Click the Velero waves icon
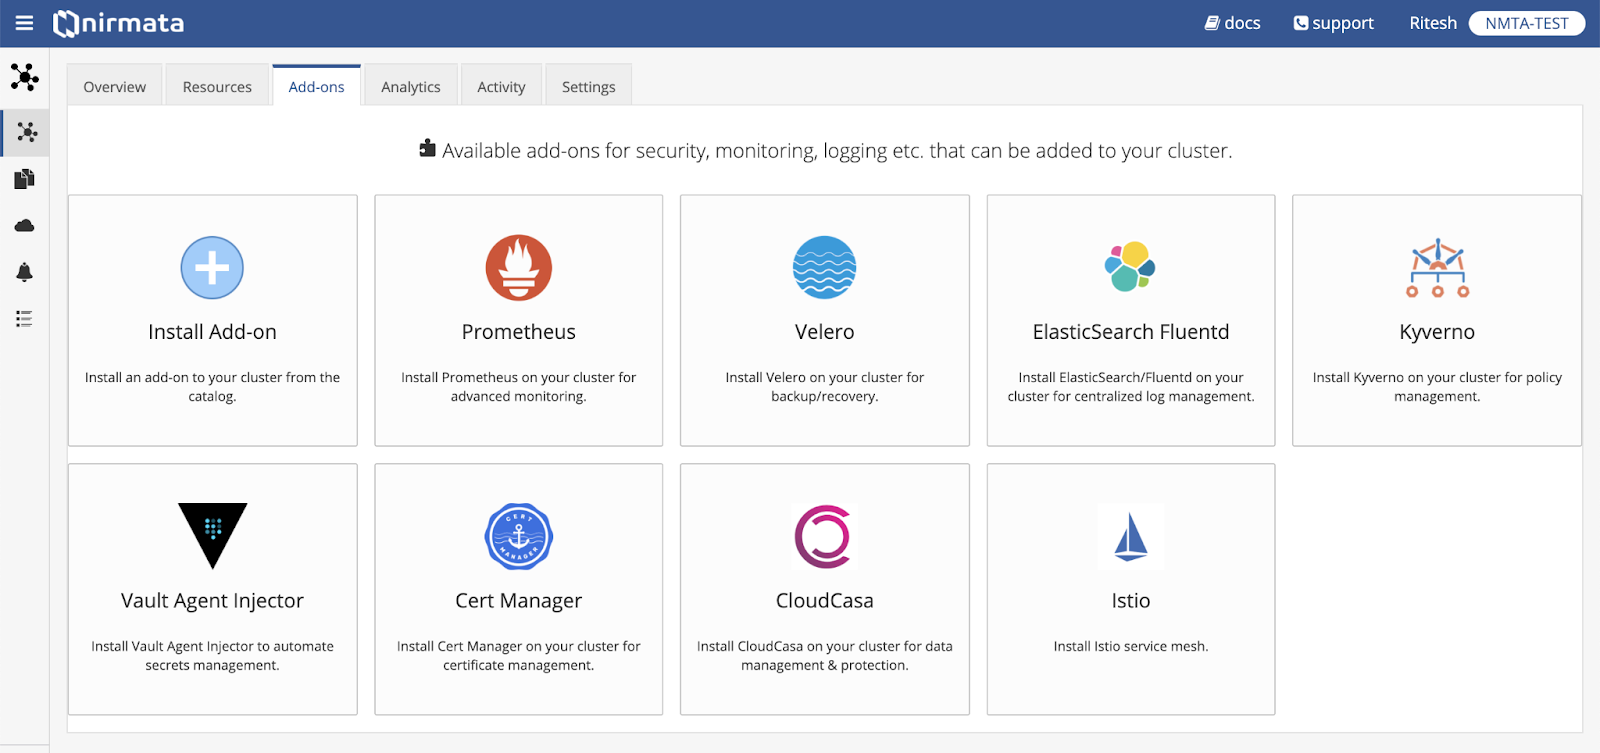 [x=824, y=268]
